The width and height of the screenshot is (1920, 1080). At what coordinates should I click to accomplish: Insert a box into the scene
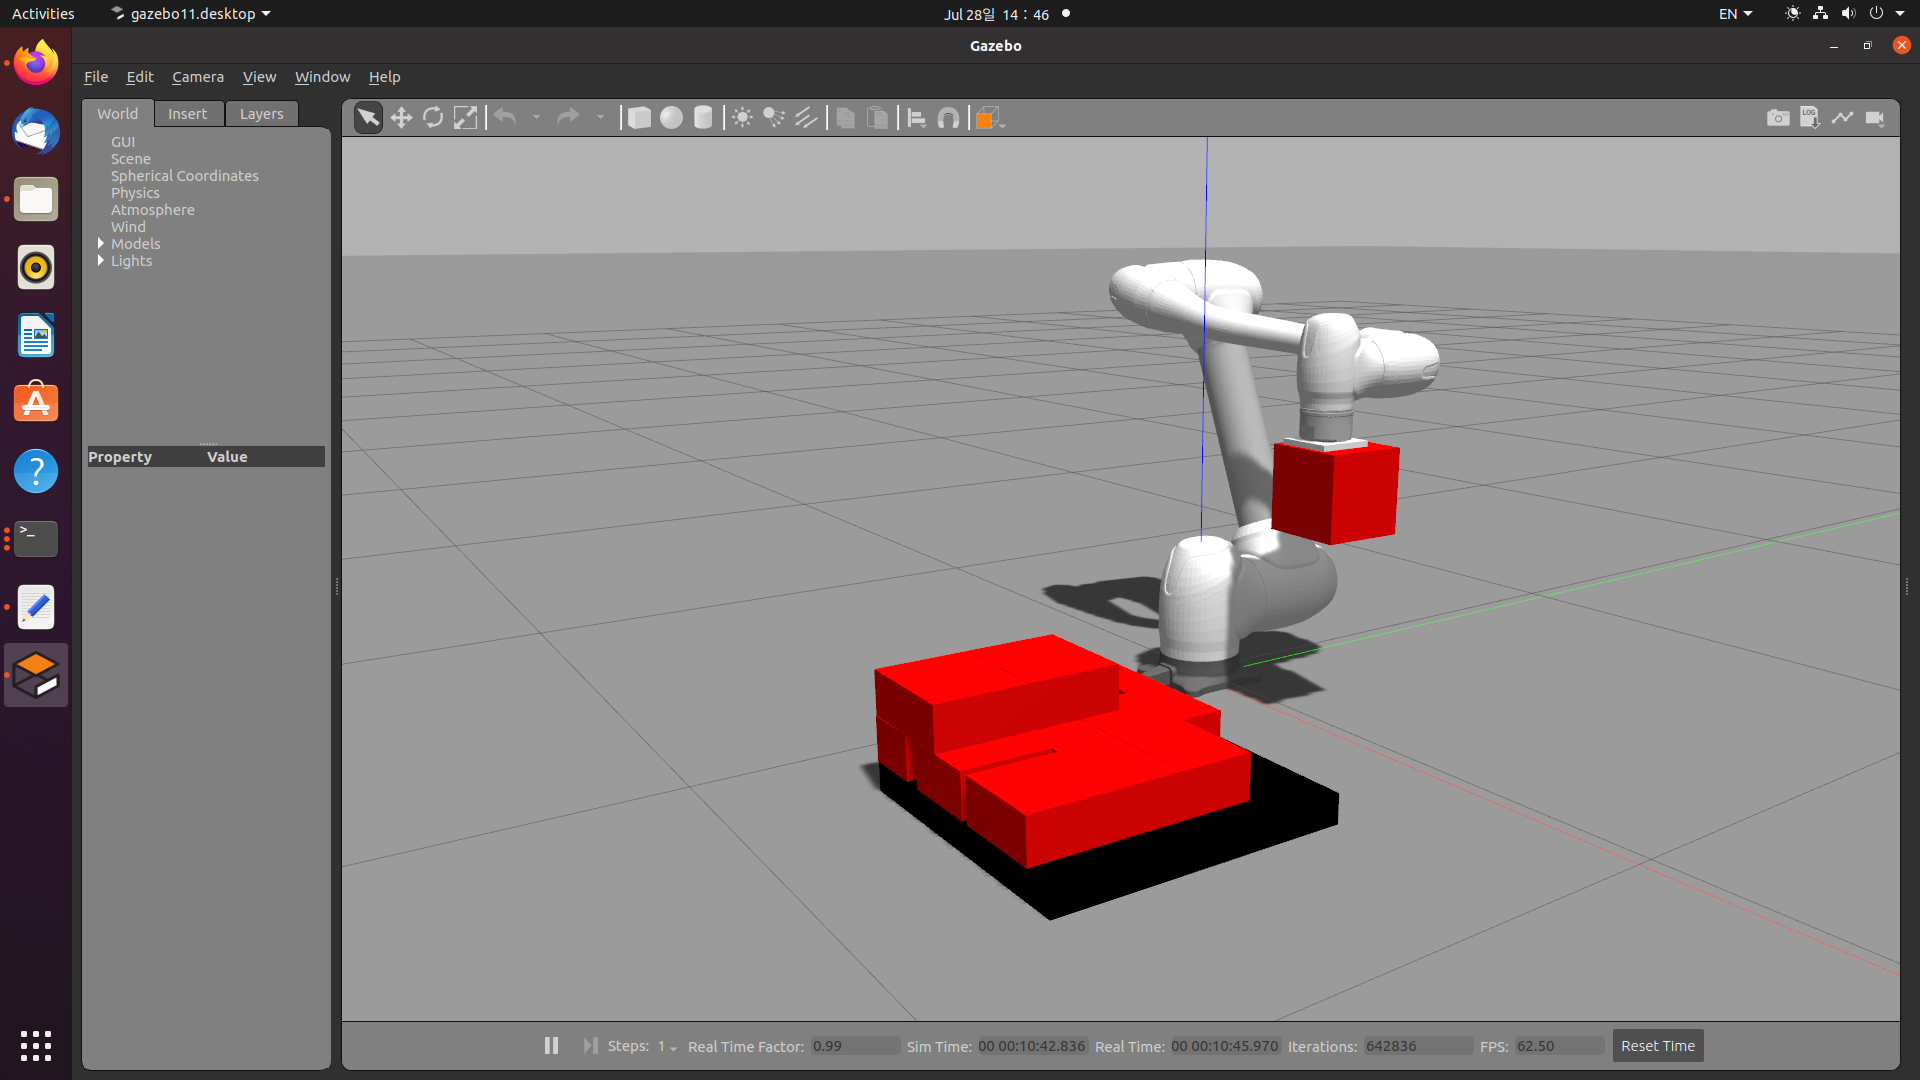tap(639, 117)
